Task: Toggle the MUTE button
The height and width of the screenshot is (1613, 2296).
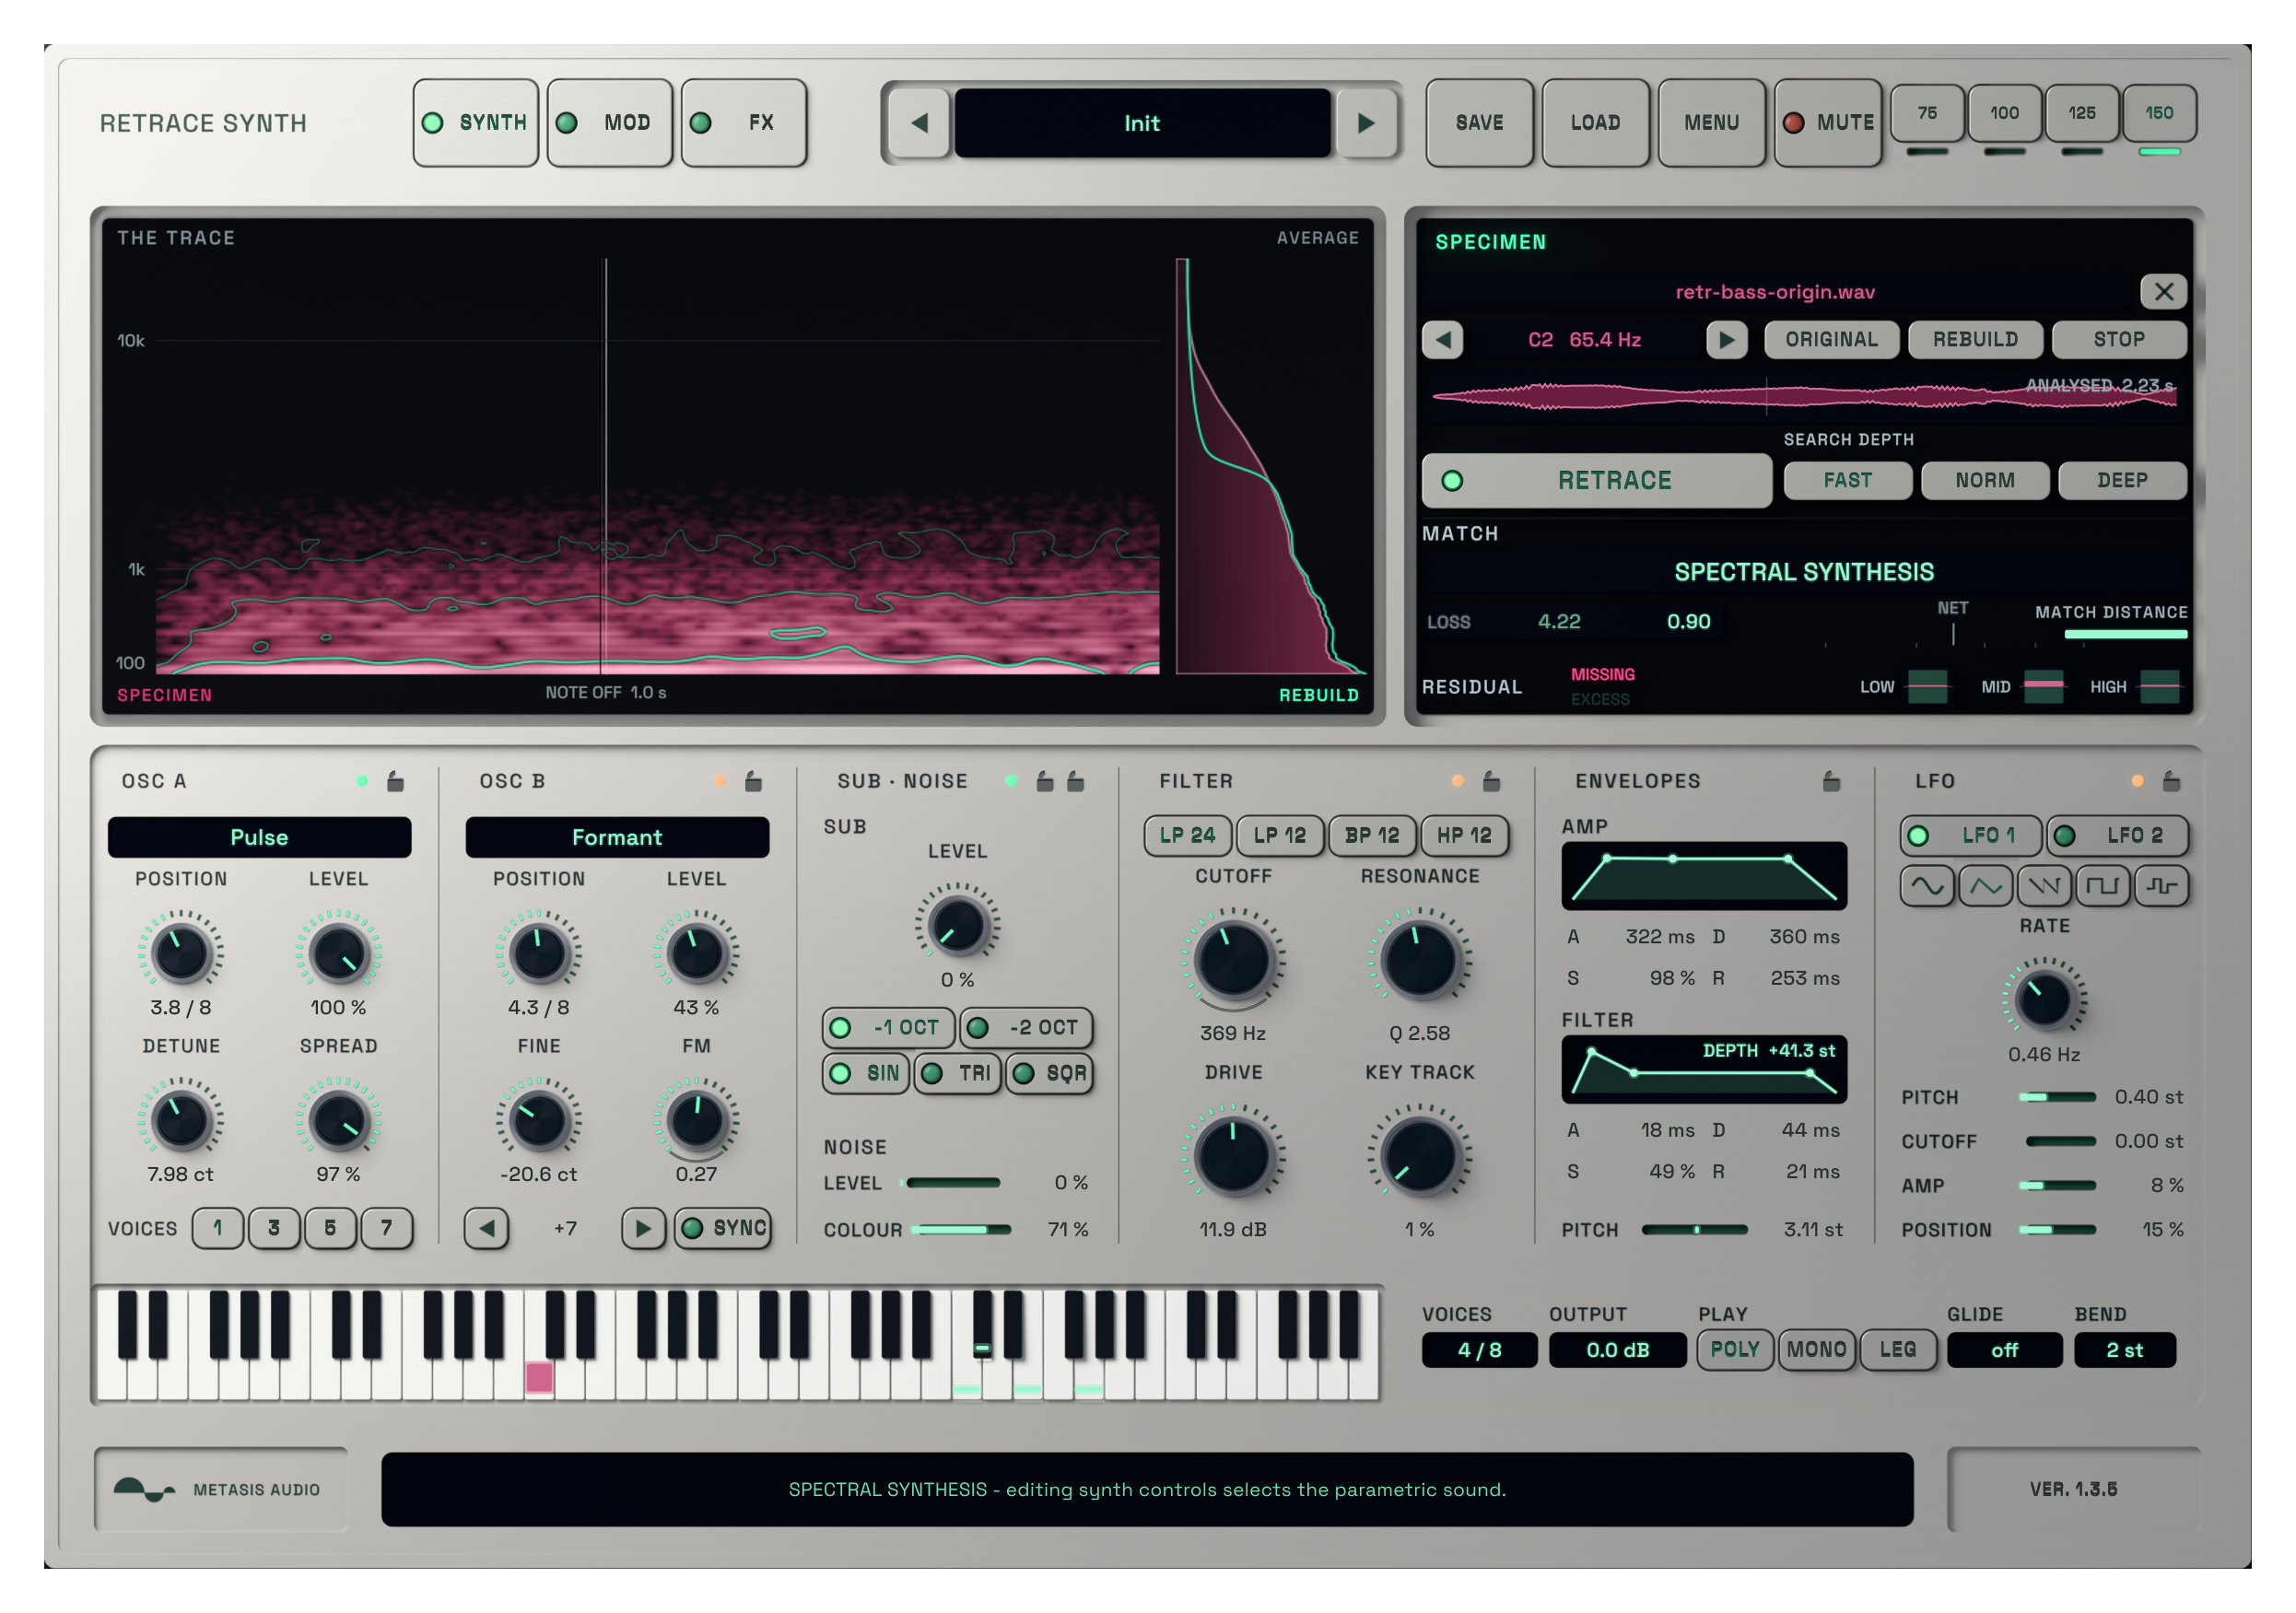Action: (x=1828, y=123)
